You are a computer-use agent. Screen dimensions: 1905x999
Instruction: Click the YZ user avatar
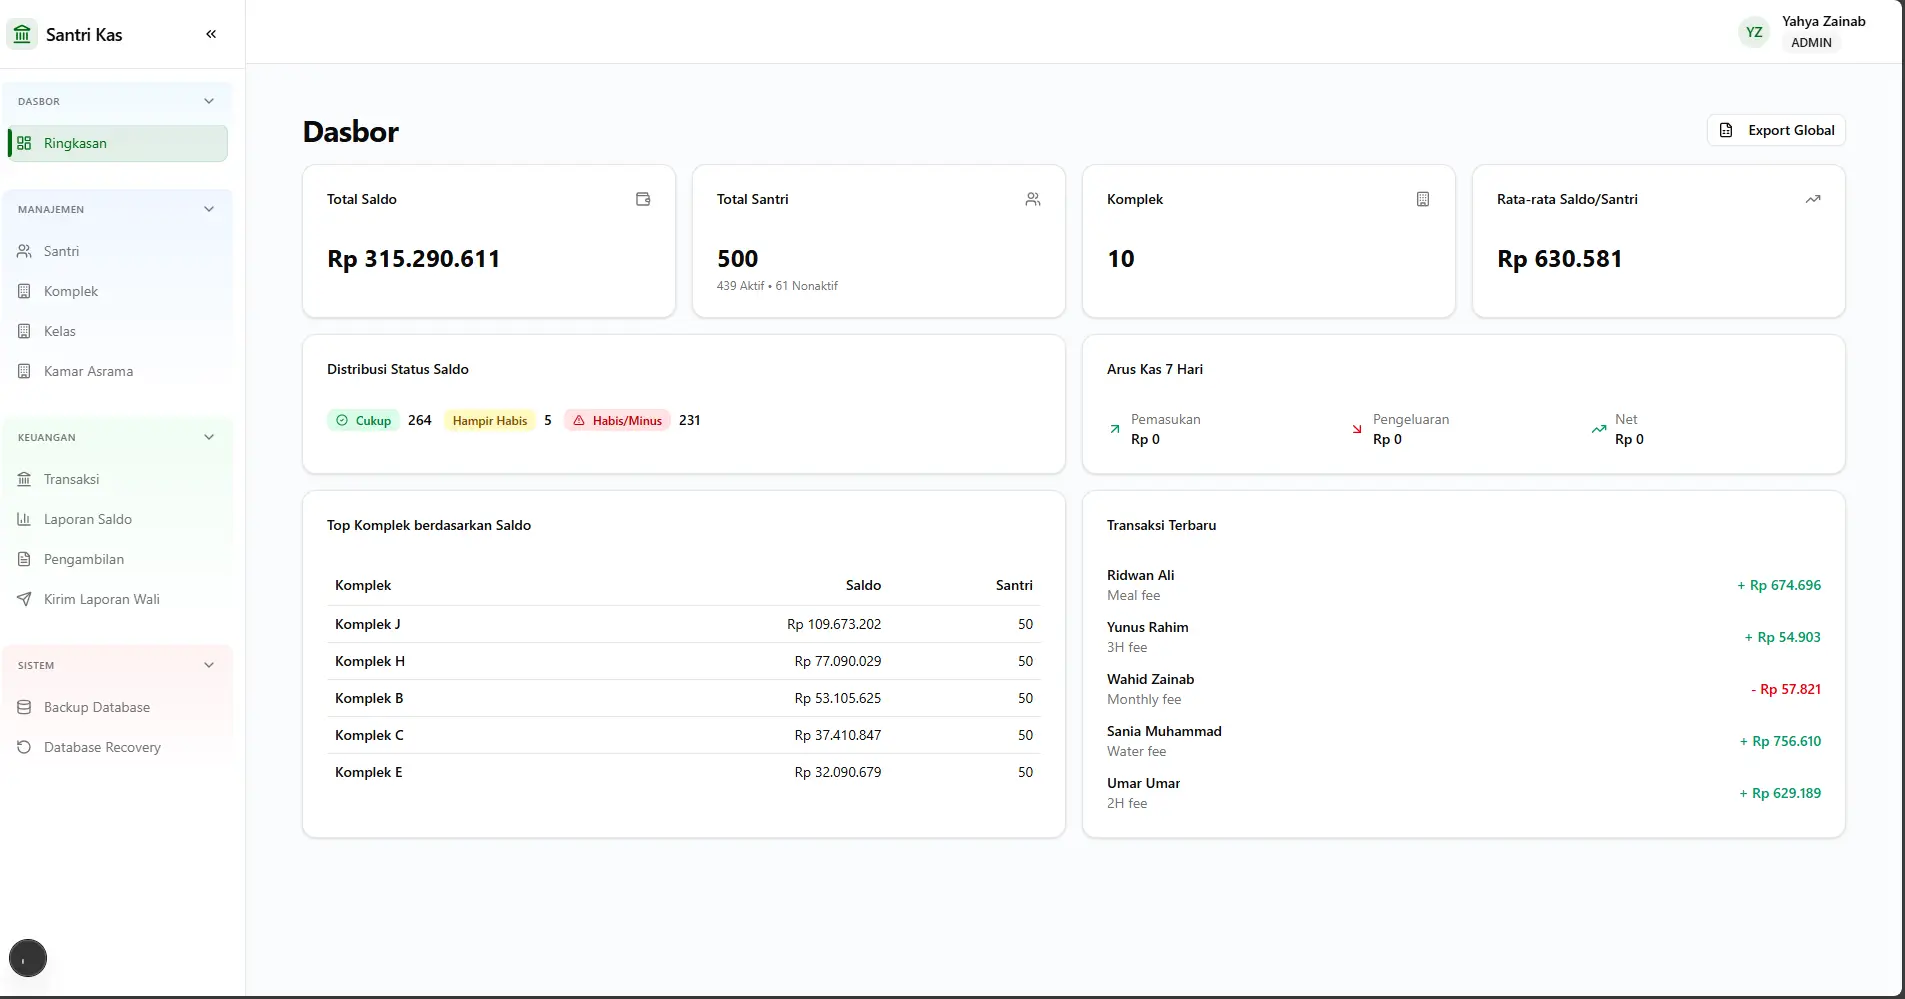pos(1754,32)
